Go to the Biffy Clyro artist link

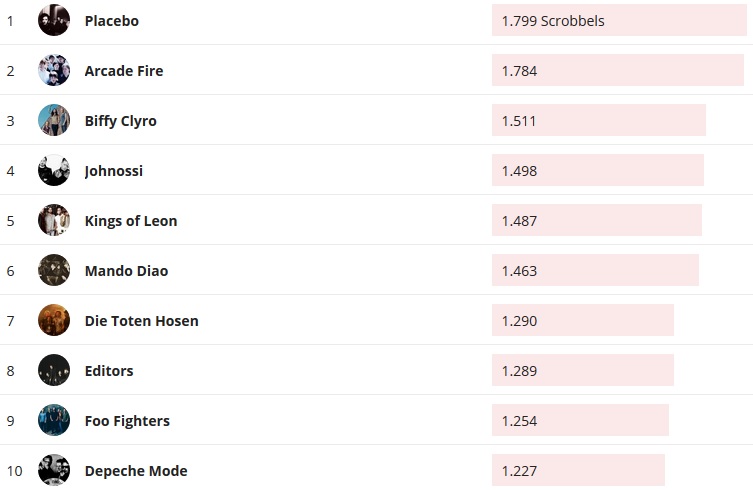click(x=120, y=121)
